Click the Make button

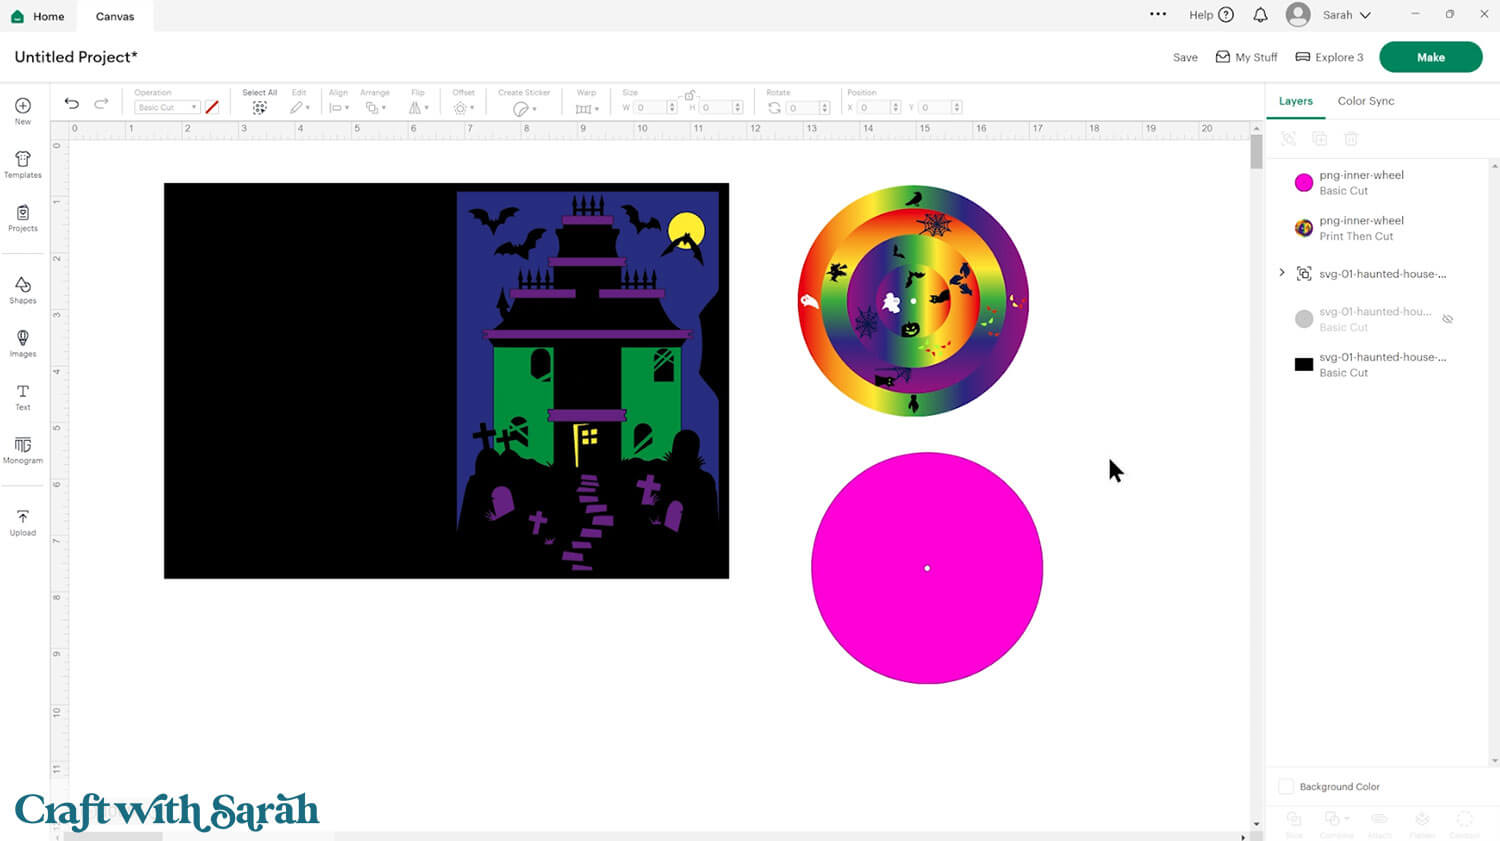click(1430, 57)
